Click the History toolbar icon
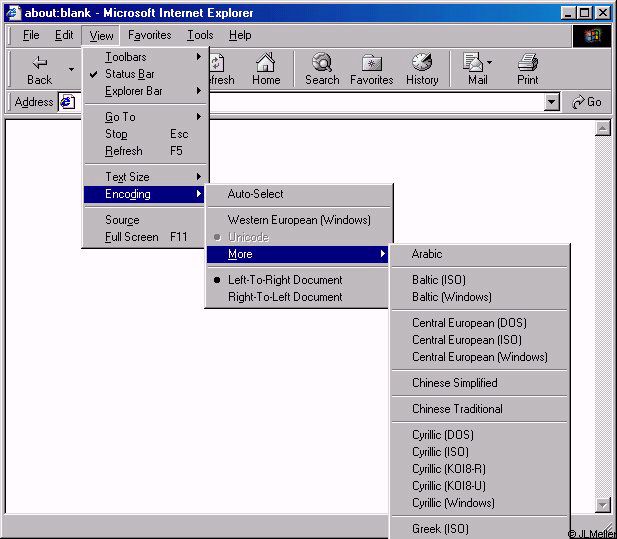 pyautogui.click(x=422, y=62)
